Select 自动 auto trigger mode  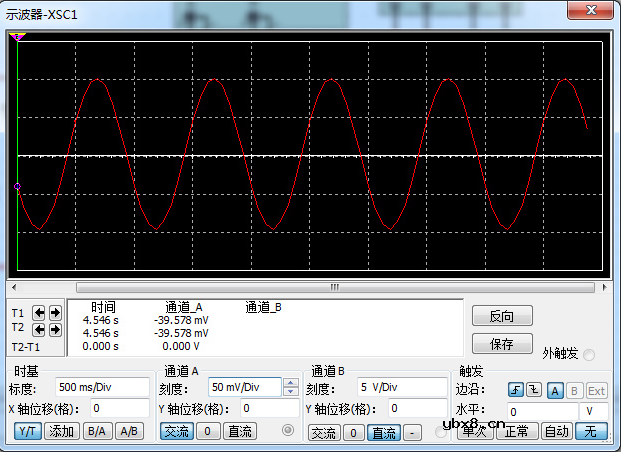[x=555, y=431]
